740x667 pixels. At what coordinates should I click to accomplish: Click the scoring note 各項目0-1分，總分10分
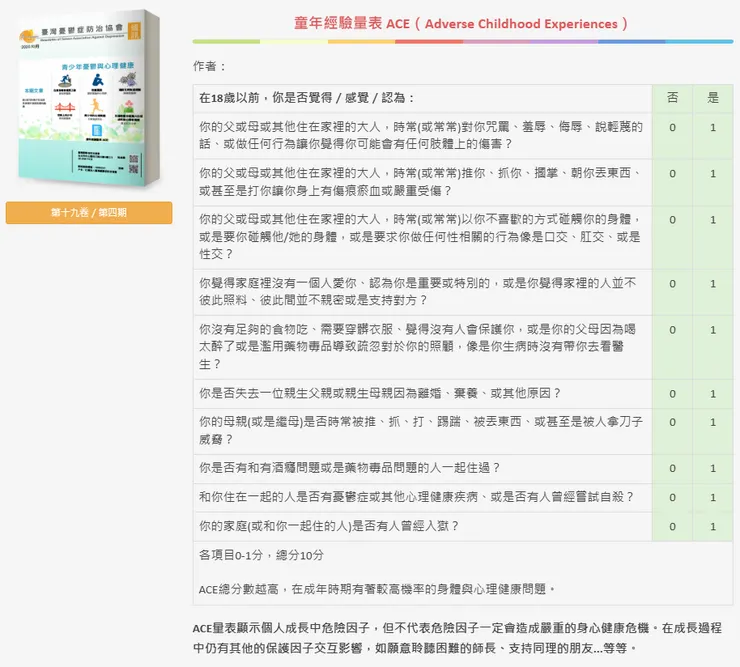click(261, 555)
